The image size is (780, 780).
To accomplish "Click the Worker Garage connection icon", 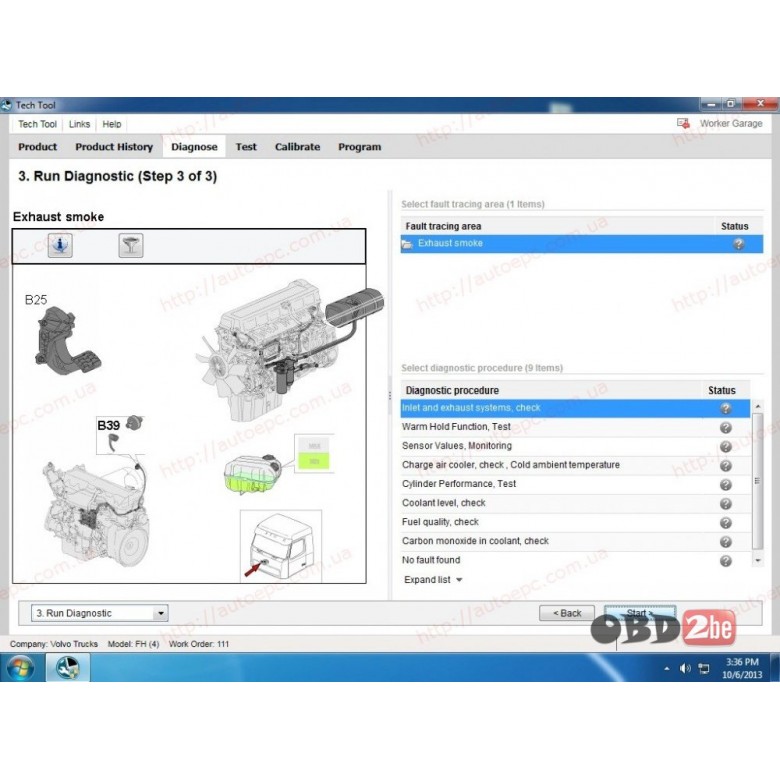I will point(683,123).
